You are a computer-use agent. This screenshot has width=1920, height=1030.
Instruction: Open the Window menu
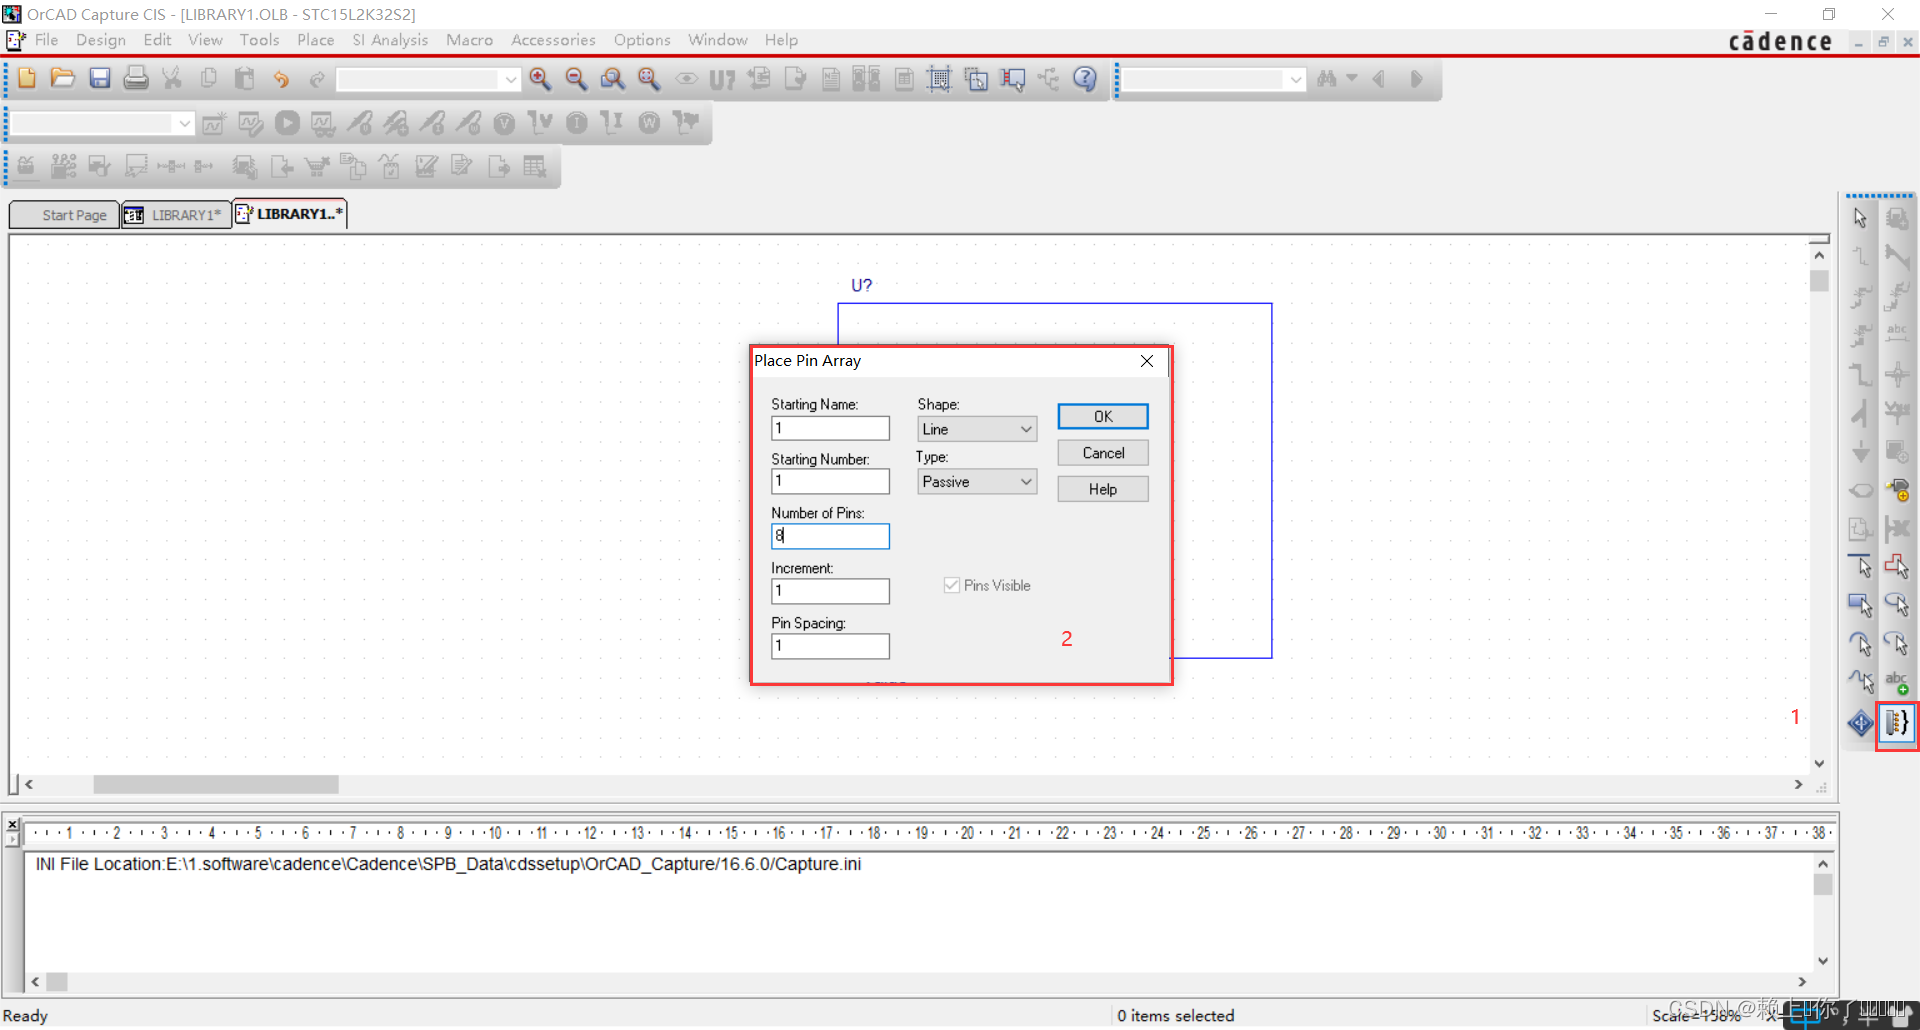pyautogui.click(x=718, y=40)
